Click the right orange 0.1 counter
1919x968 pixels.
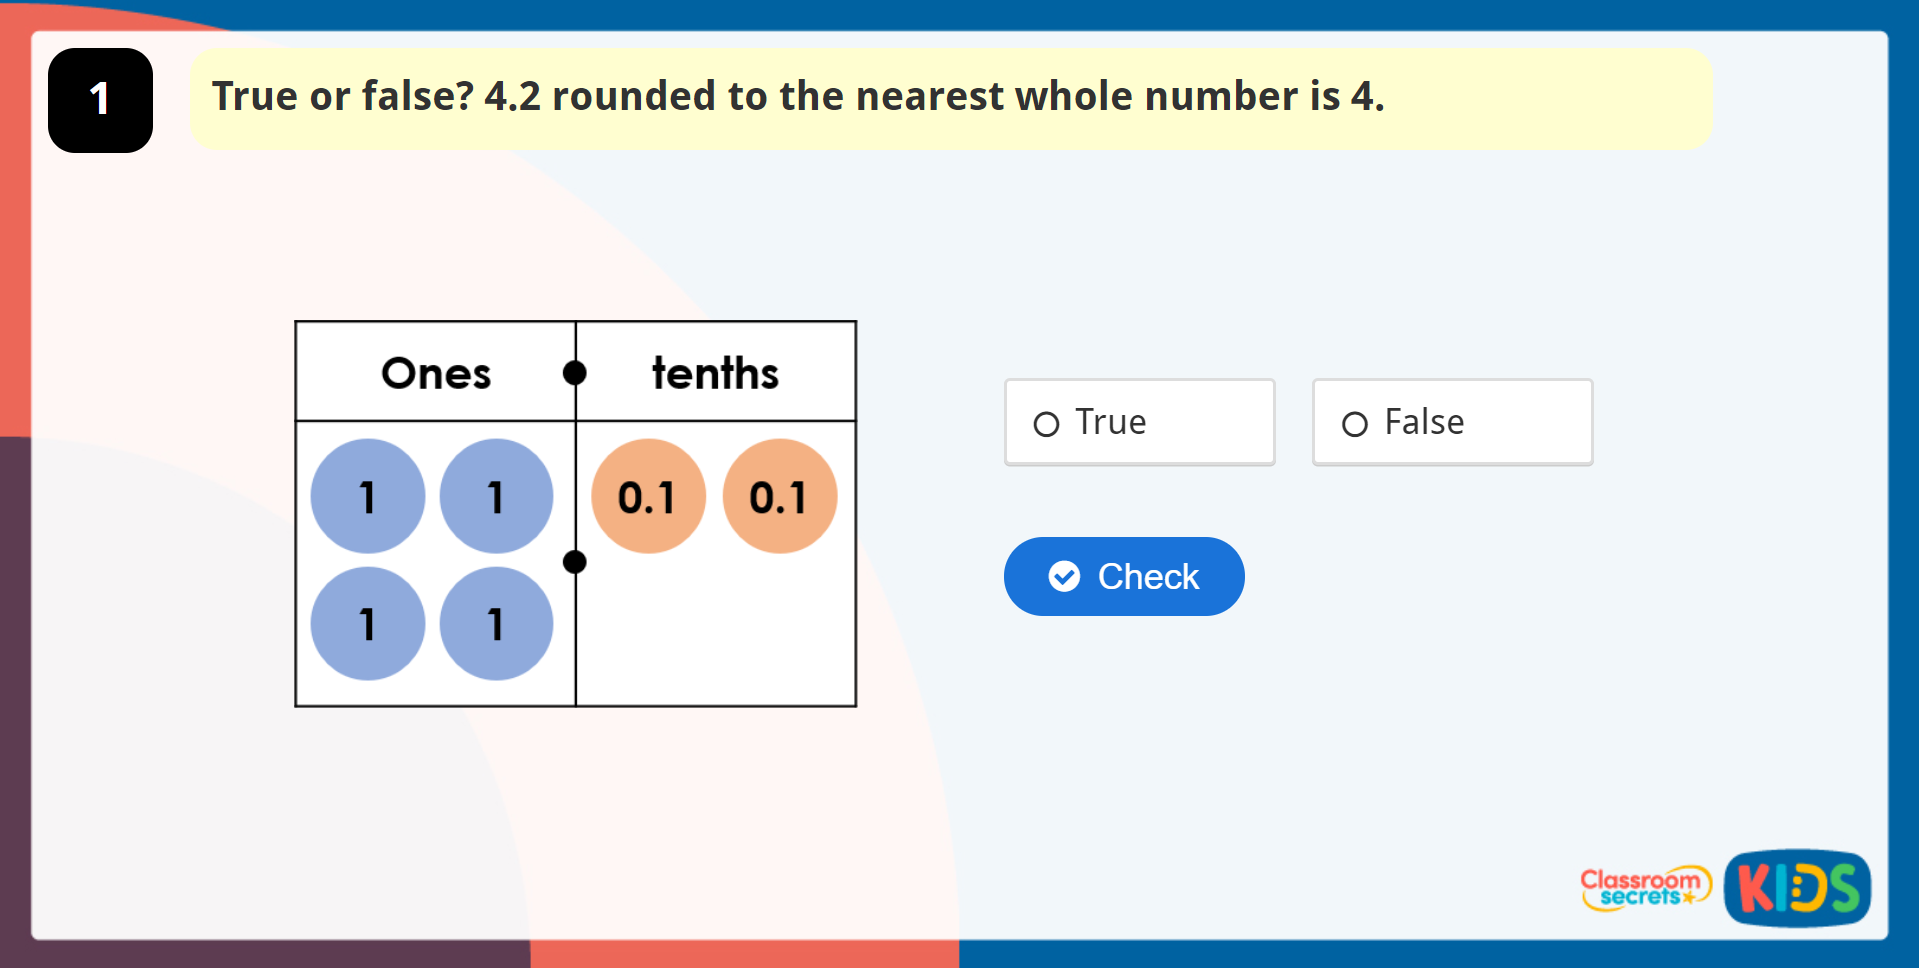point(780,495)
